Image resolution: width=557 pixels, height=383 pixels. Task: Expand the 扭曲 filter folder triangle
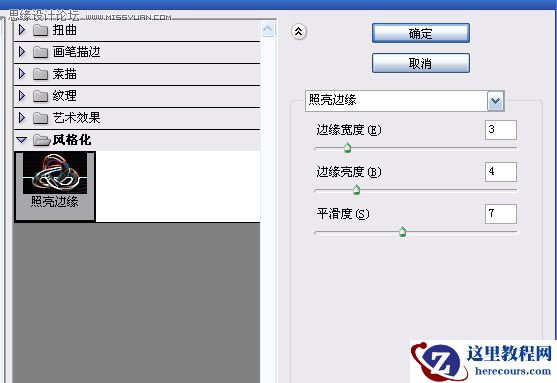22,30
